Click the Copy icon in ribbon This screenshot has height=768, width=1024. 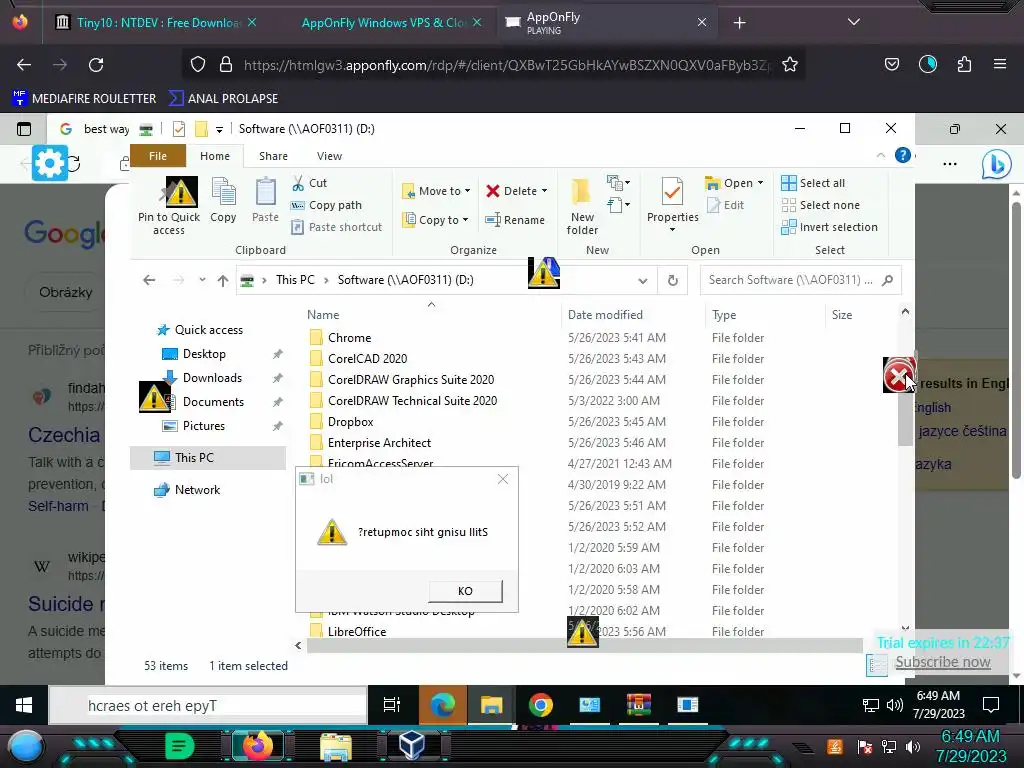[223, 200]
